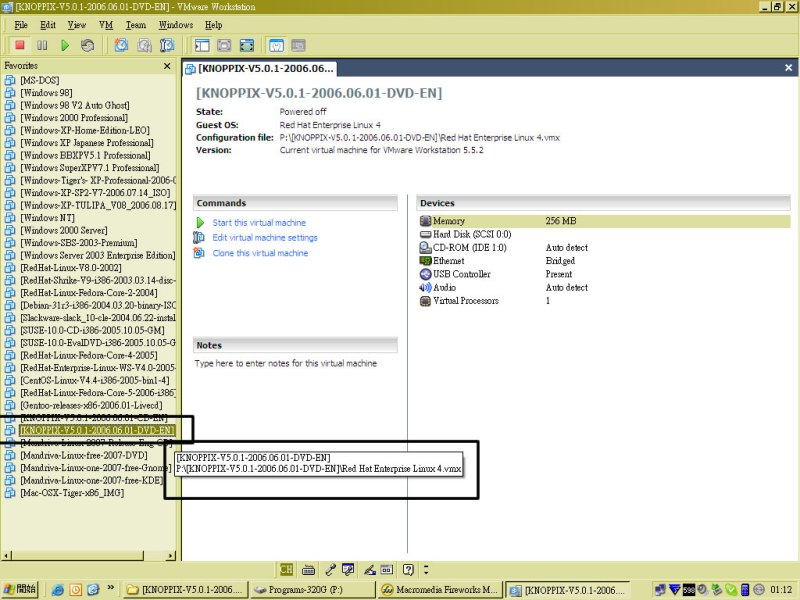Image resolution: width=800 pixels, height=600 pixels.
Task: Click the Favorites horizontal scrollbar left arrow
Action: [7, 555]
